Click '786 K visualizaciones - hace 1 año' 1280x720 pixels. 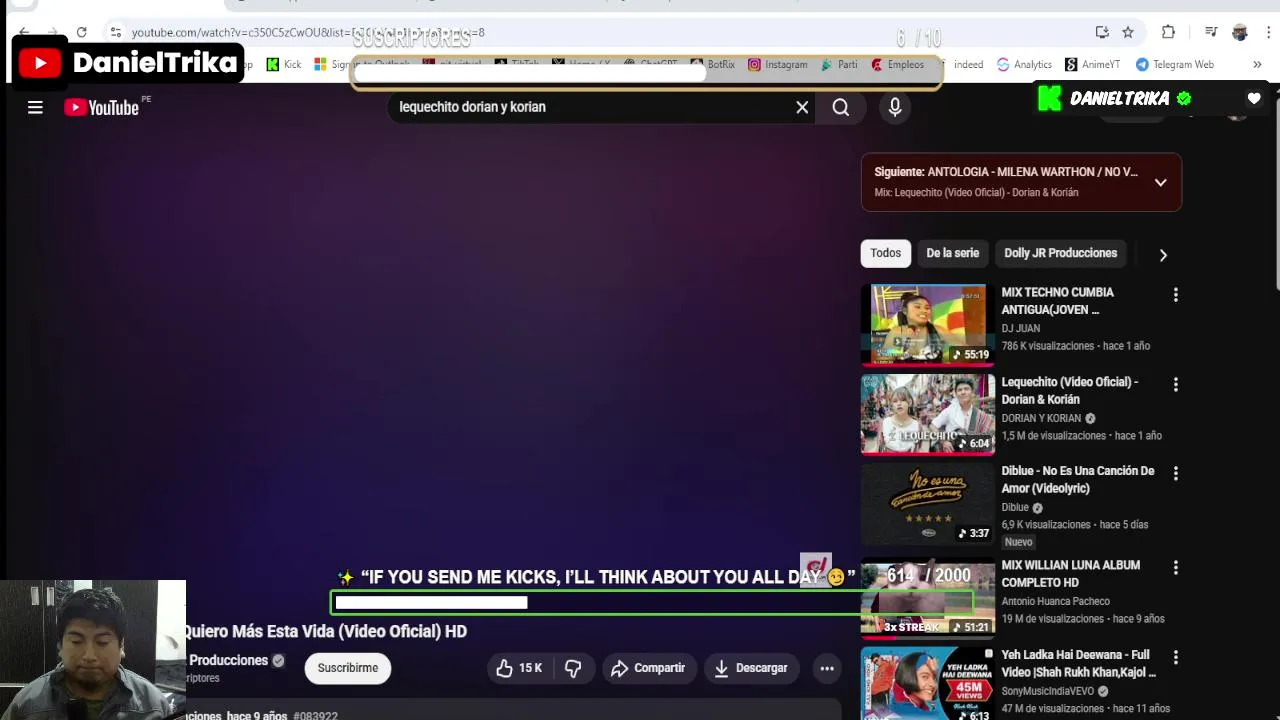point(1076,346)
